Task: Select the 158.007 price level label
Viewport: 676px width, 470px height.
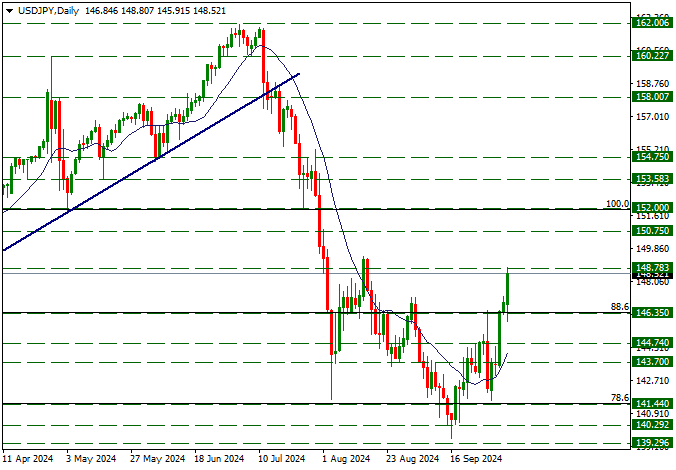Action: pyautogui.click(x=652, y=97)
